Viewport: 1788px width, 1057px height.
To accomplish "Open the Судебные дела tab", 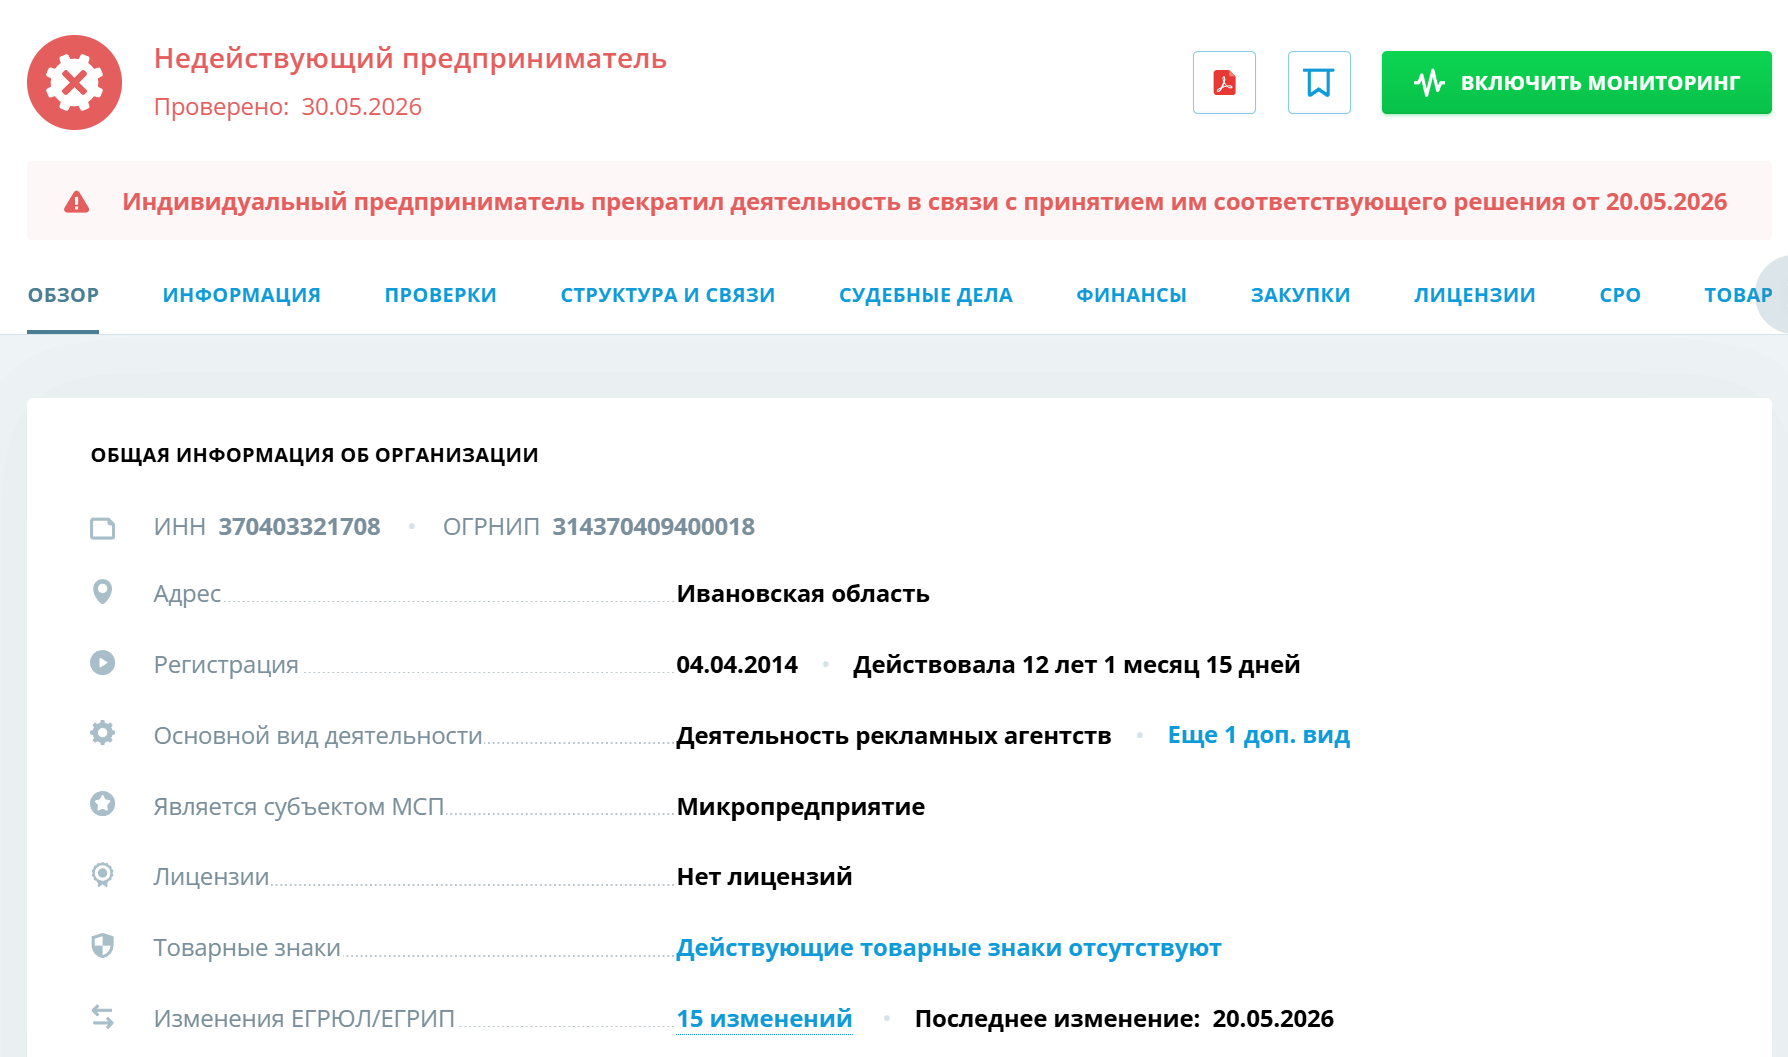I will (926, 295).
